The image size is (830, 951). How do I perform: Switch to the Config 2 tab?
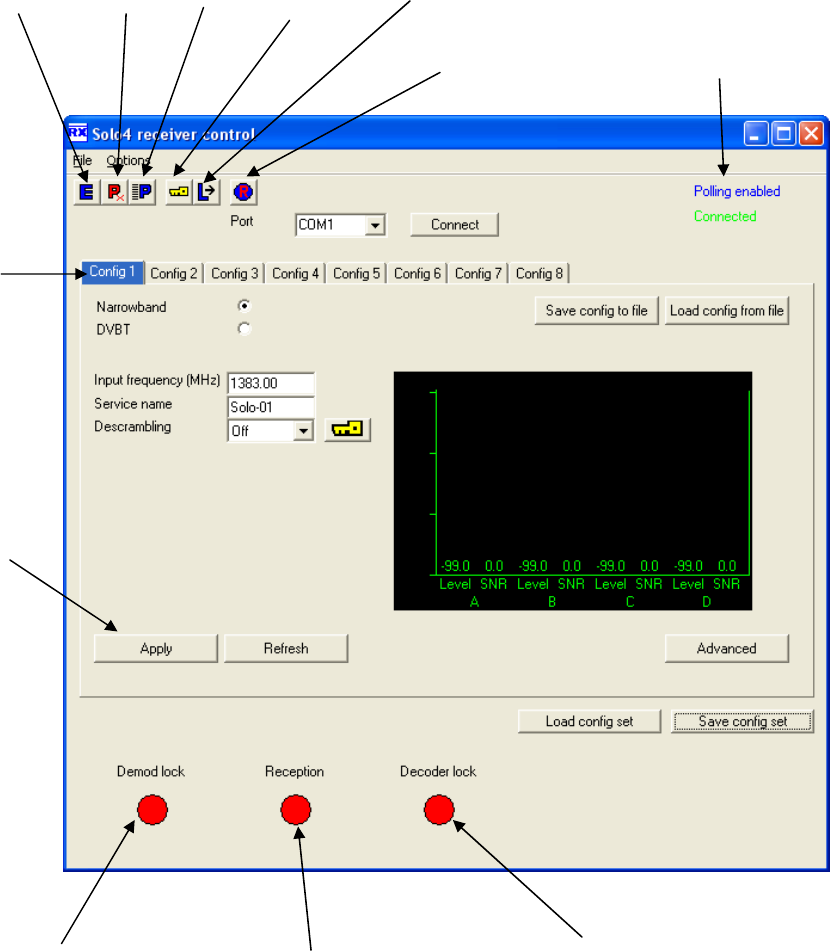point(174,274)
